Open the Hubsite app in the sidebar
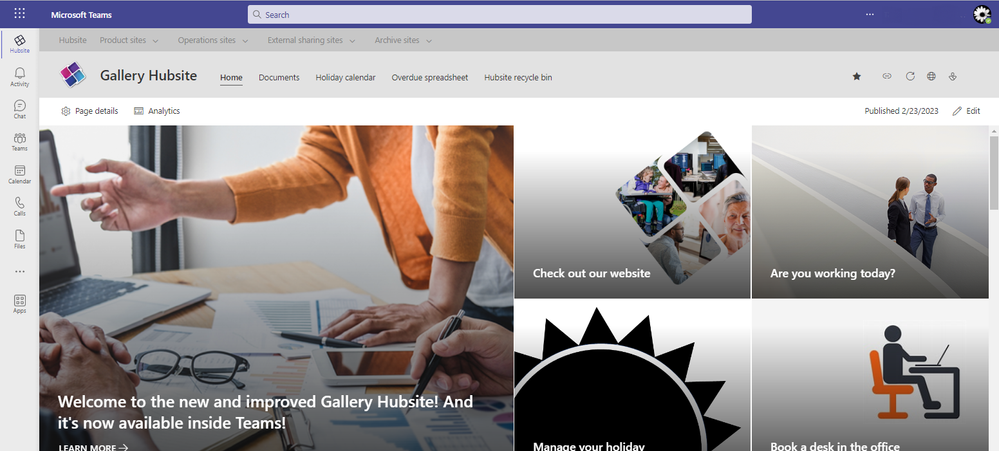The image size is (999, 451). pos(20,44)
